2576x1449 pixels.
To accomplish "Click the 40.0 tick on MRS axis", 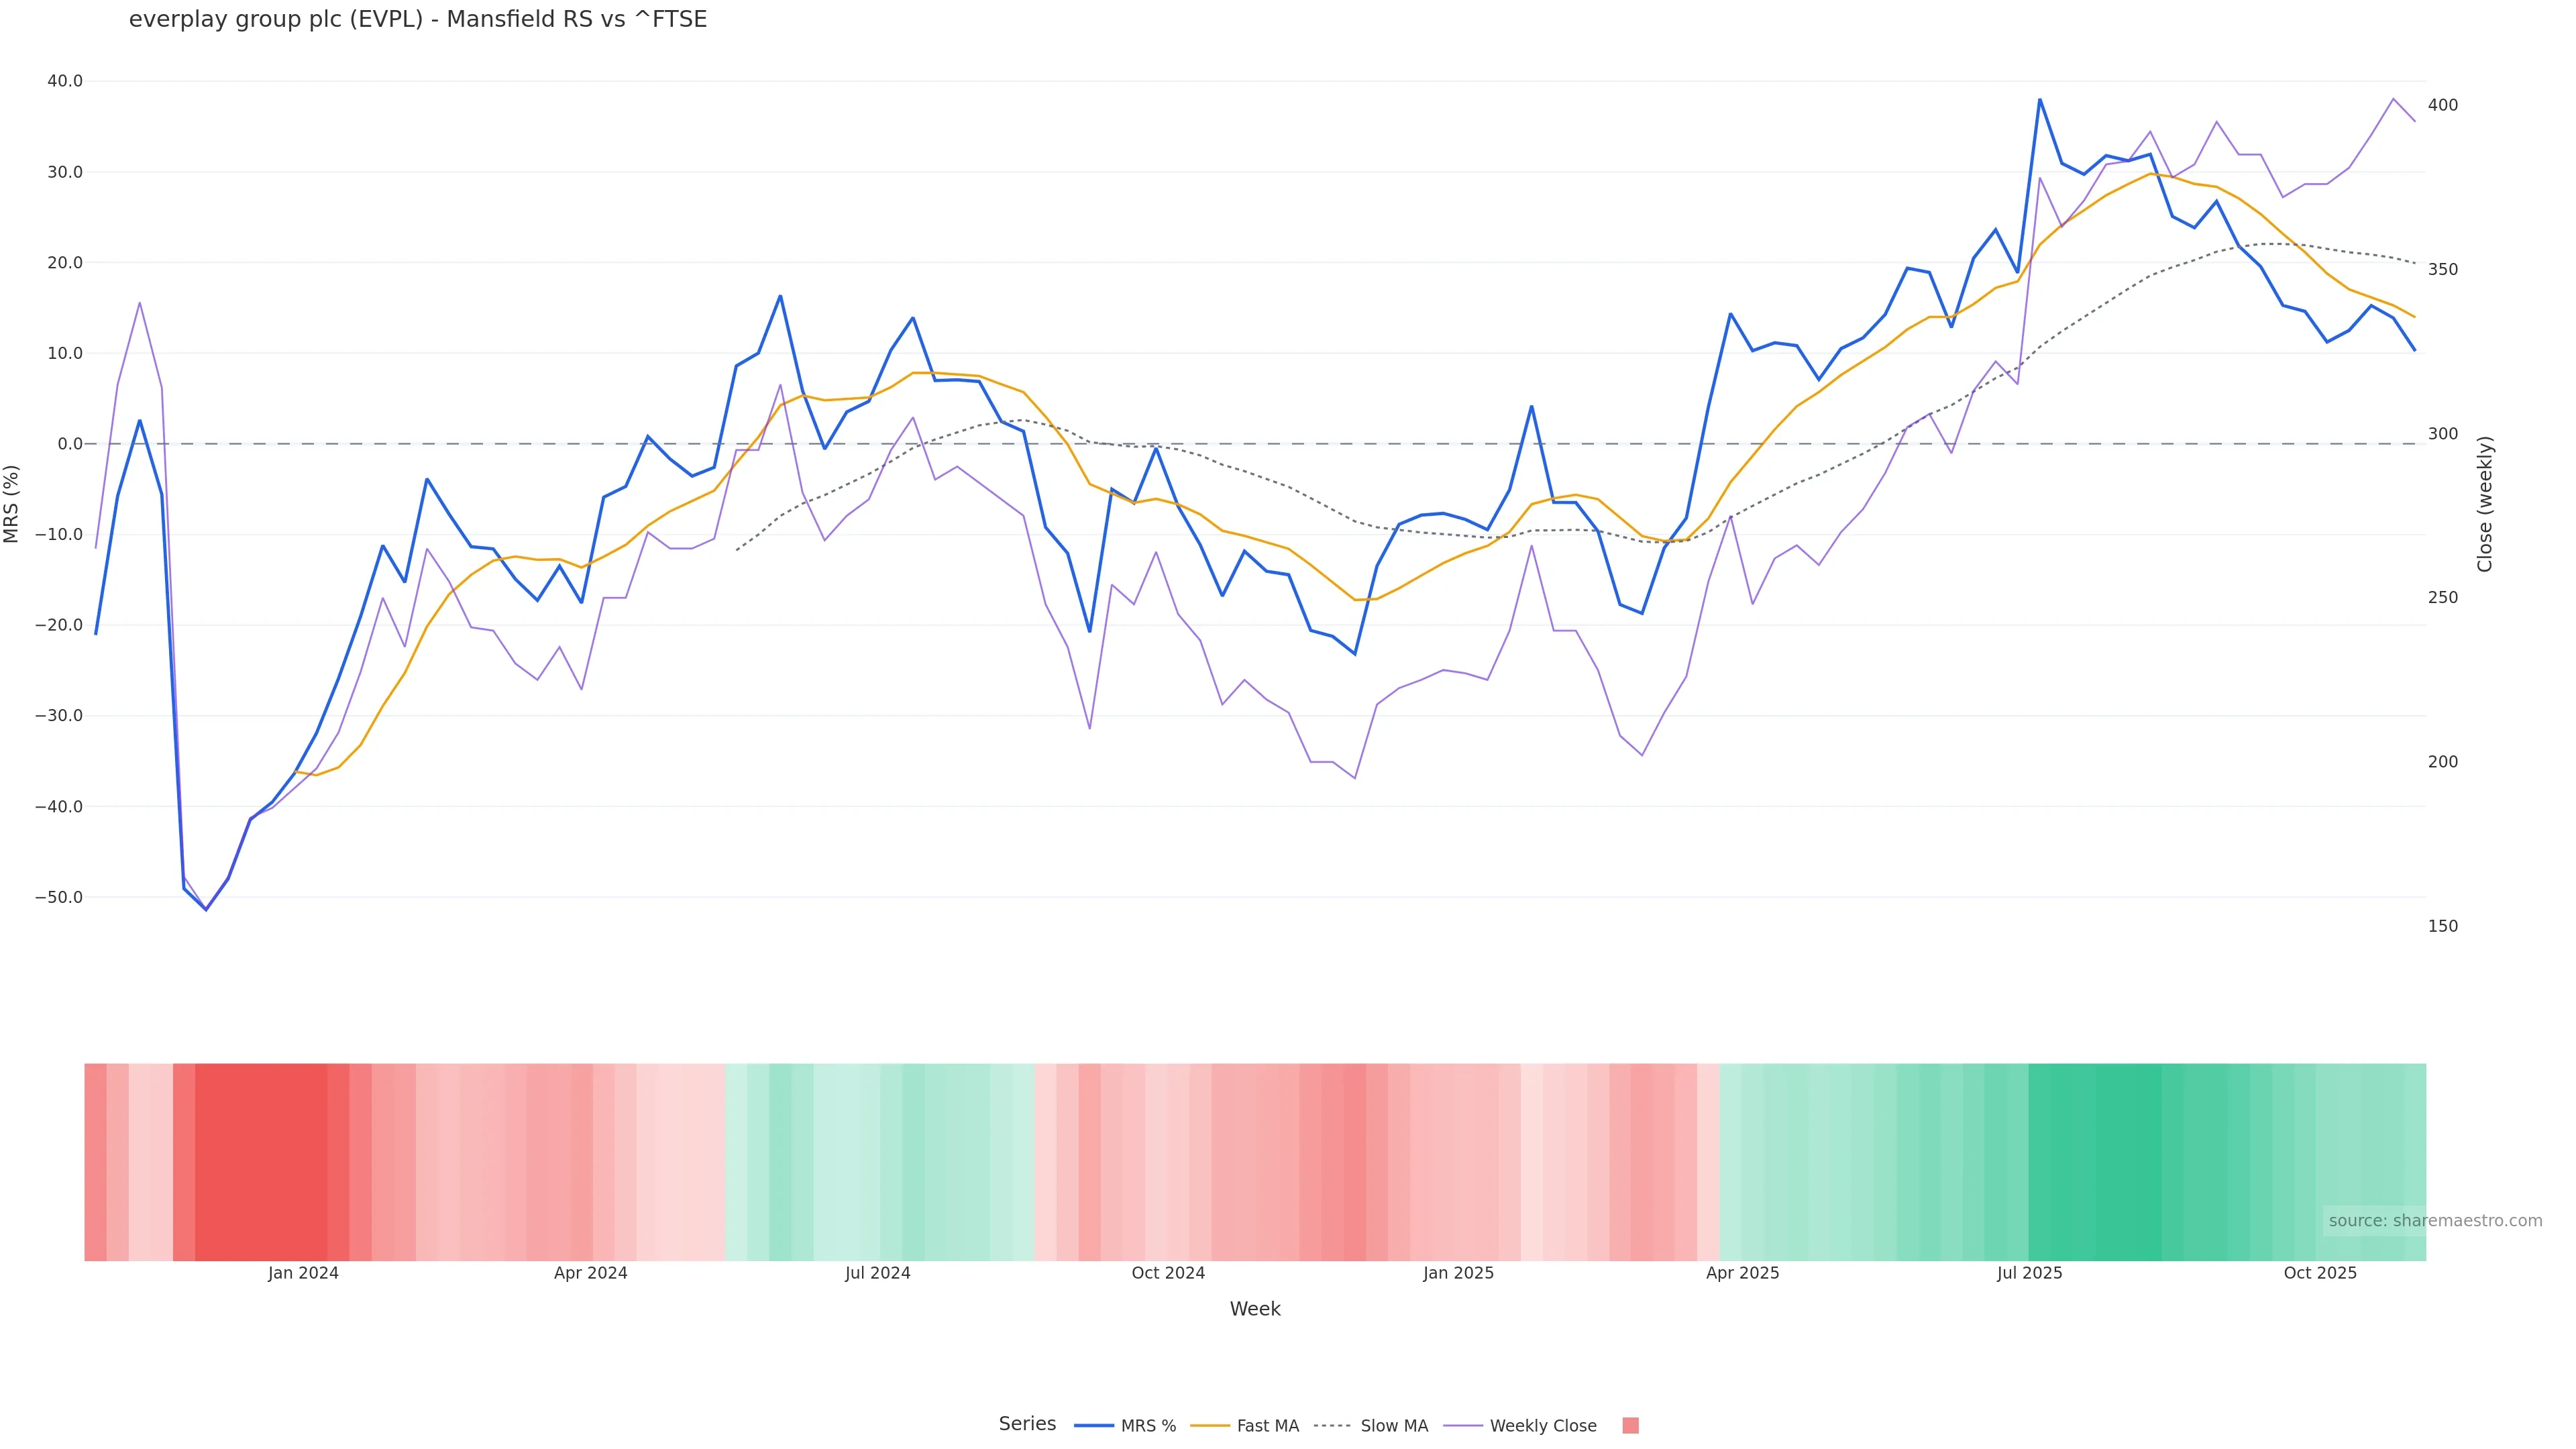I will (65, 81).
